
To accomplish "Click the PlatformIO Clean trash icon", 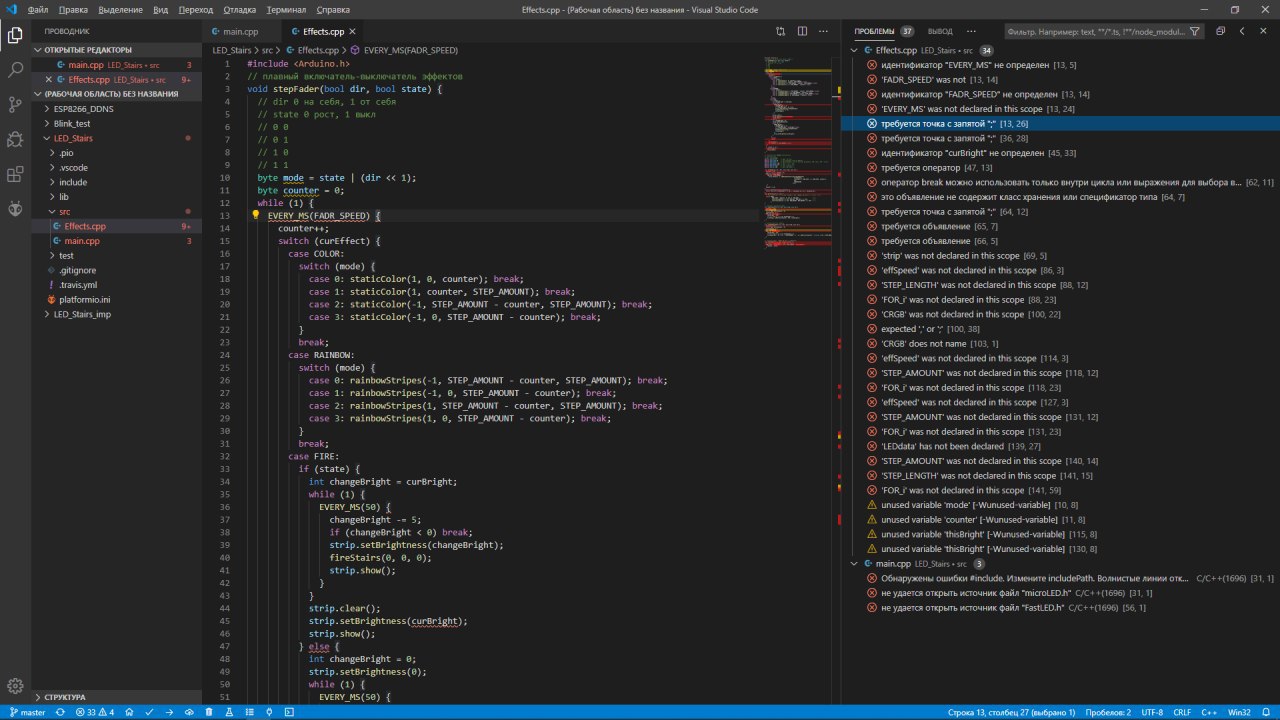I will [x=209, y=712].
